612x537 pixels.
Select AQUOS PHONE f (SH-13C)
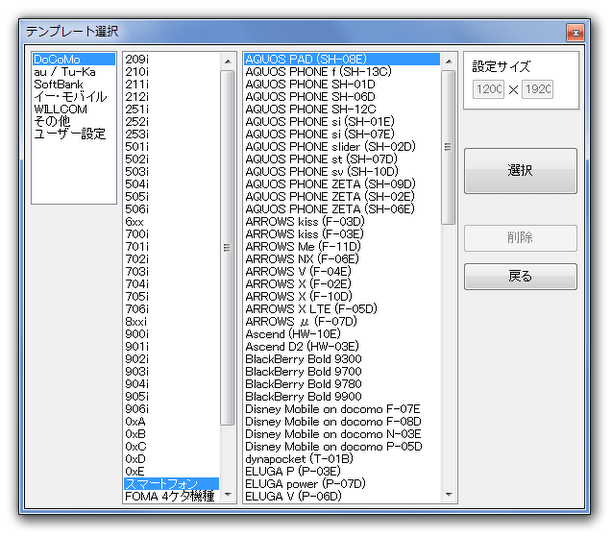point(342,72)
